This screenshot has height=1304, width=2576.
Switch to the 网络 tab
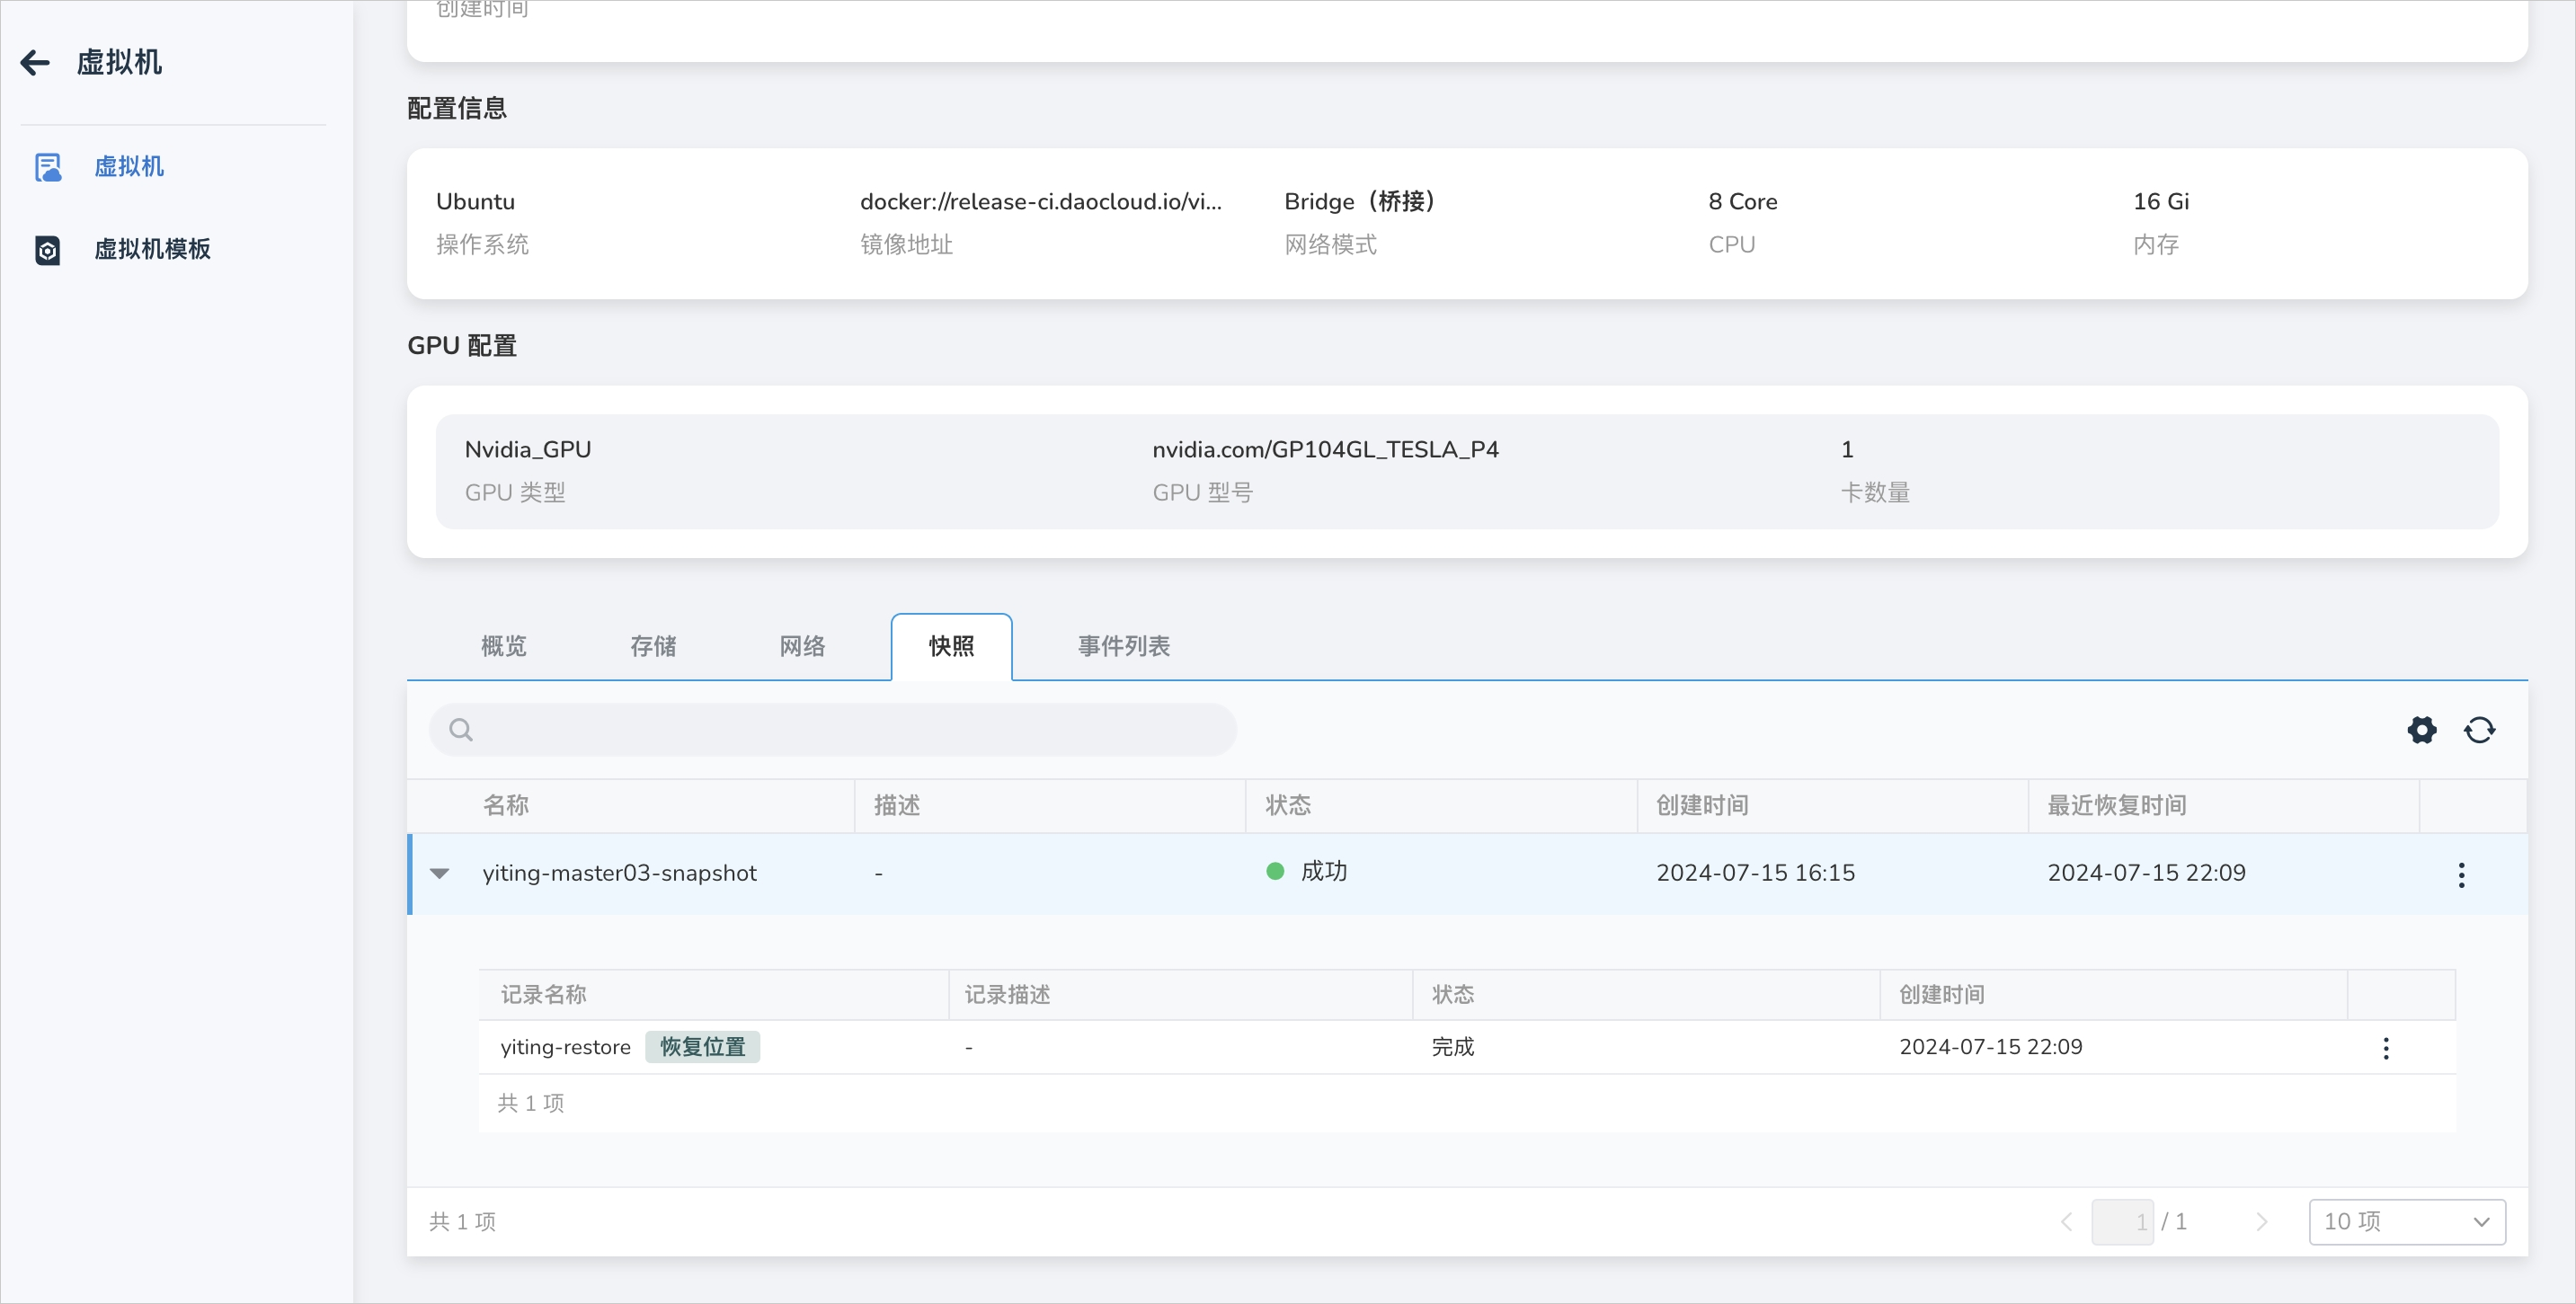pos(802,646)
